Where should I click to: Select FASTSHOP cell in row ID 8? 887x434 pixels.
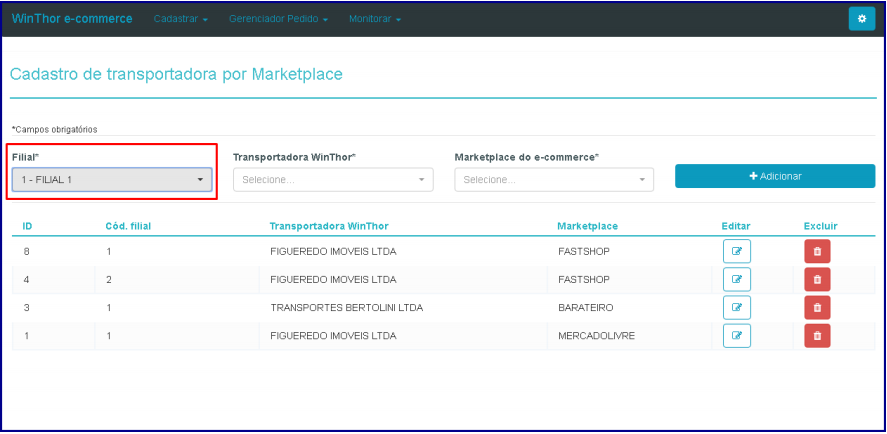pos(583,252)
